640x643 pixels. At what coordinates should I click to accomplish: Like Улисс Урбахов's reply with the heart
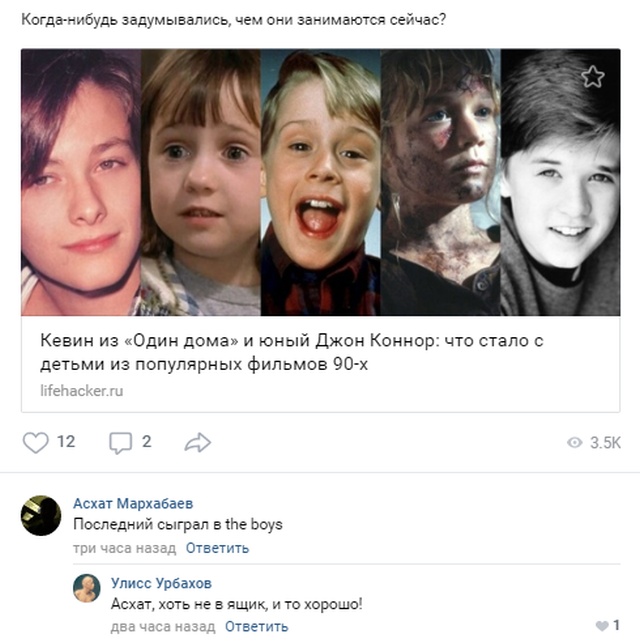(600, 626)
